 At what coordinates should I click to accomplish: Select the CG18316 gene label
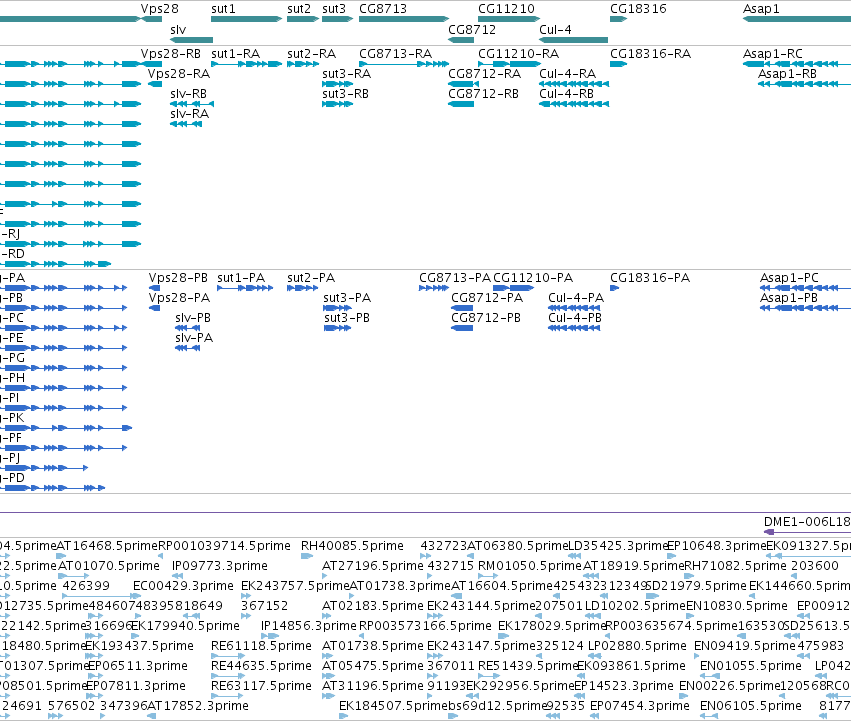(x=638, y=9)
